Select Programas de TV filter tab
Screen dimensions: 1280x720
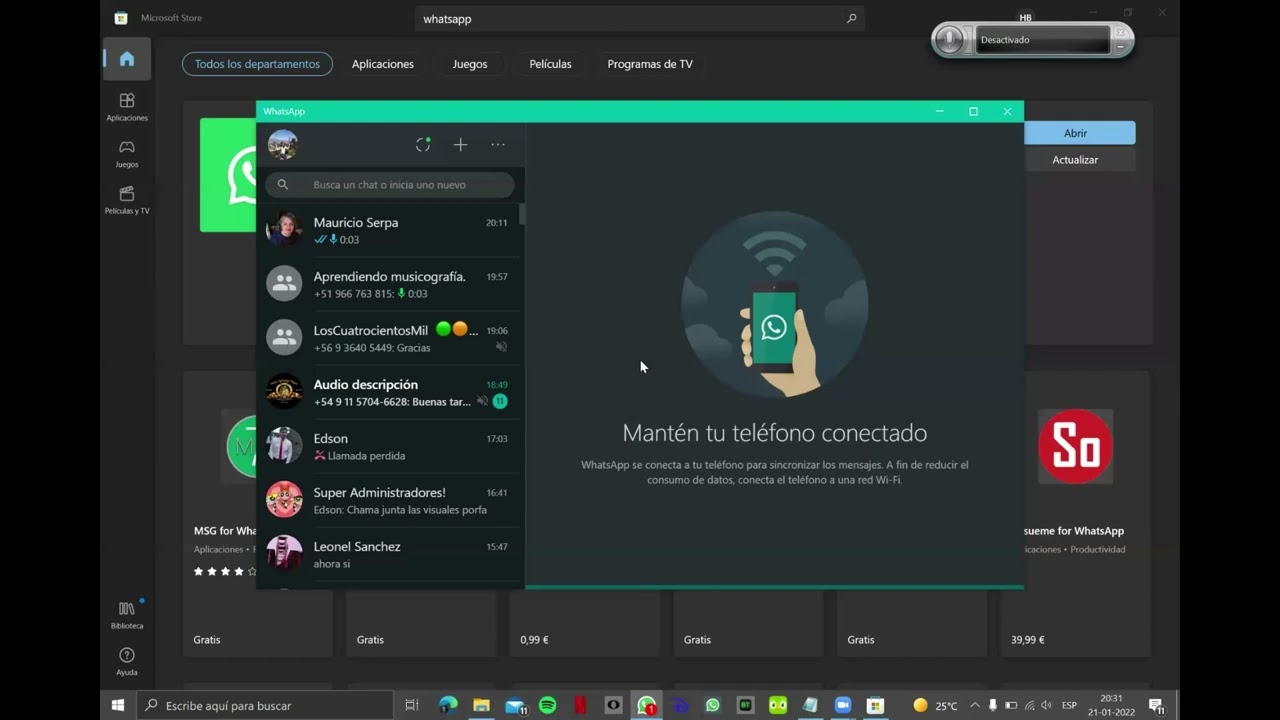click(x=650, y=64)
